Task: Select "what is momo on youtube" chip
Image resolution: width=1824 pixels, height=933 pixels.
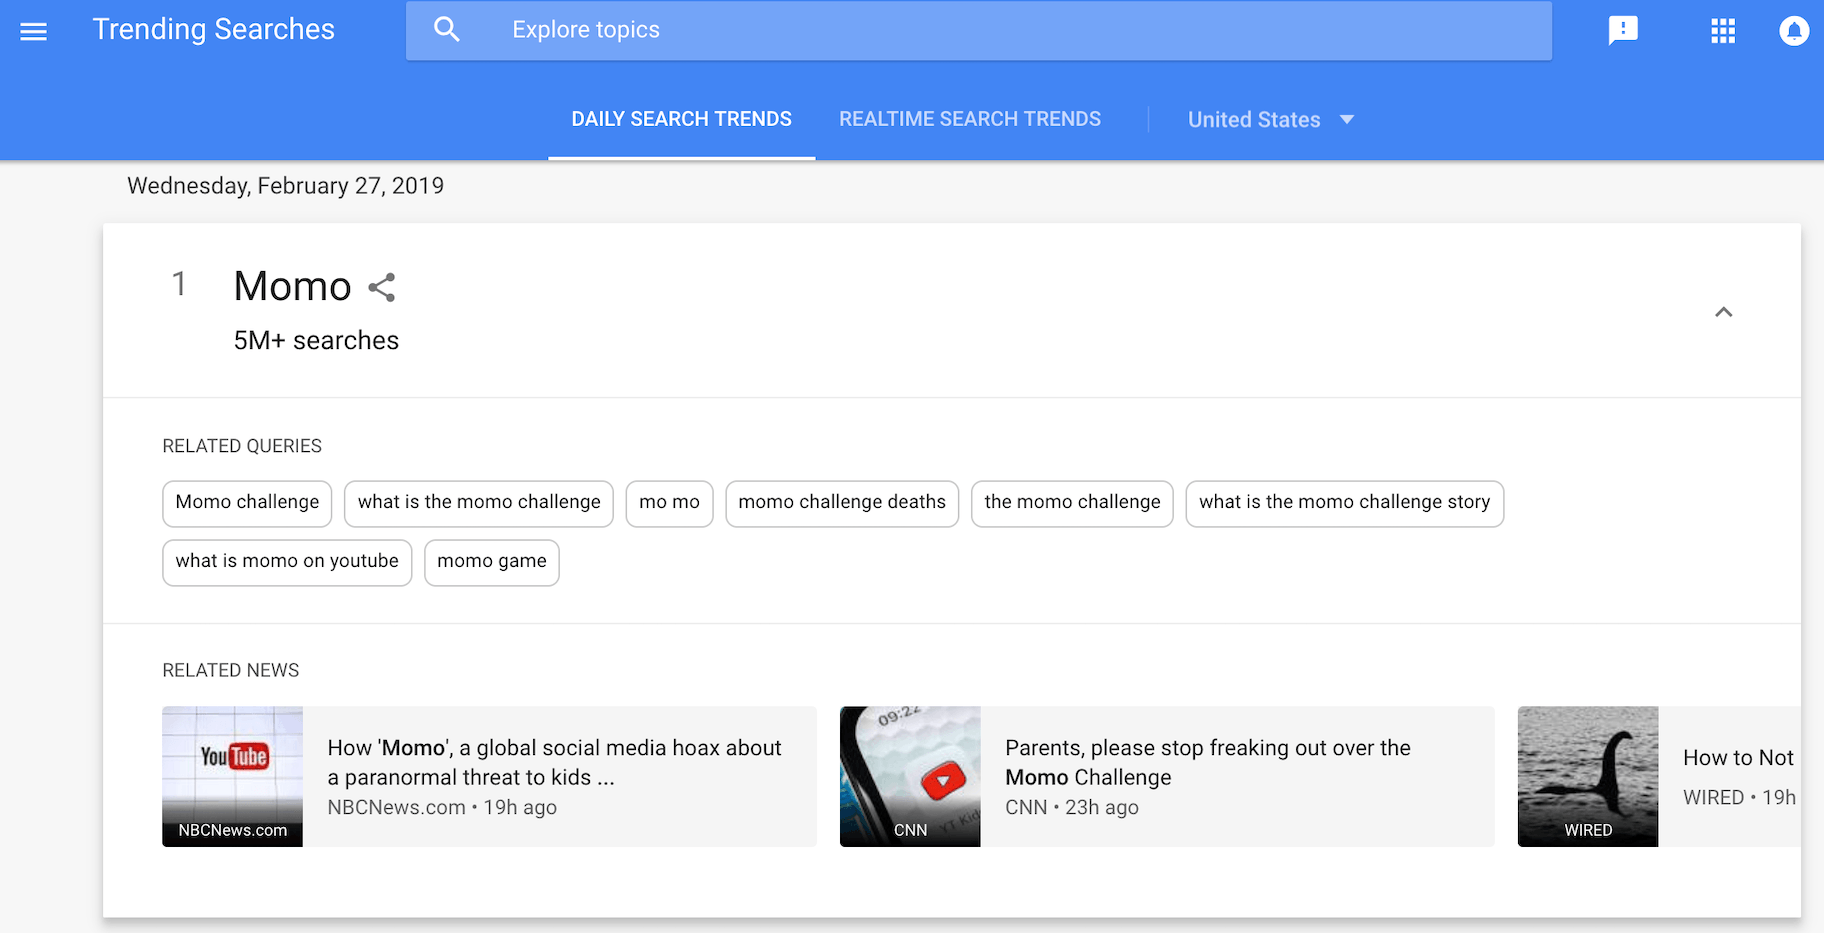Action: [287, 562]
